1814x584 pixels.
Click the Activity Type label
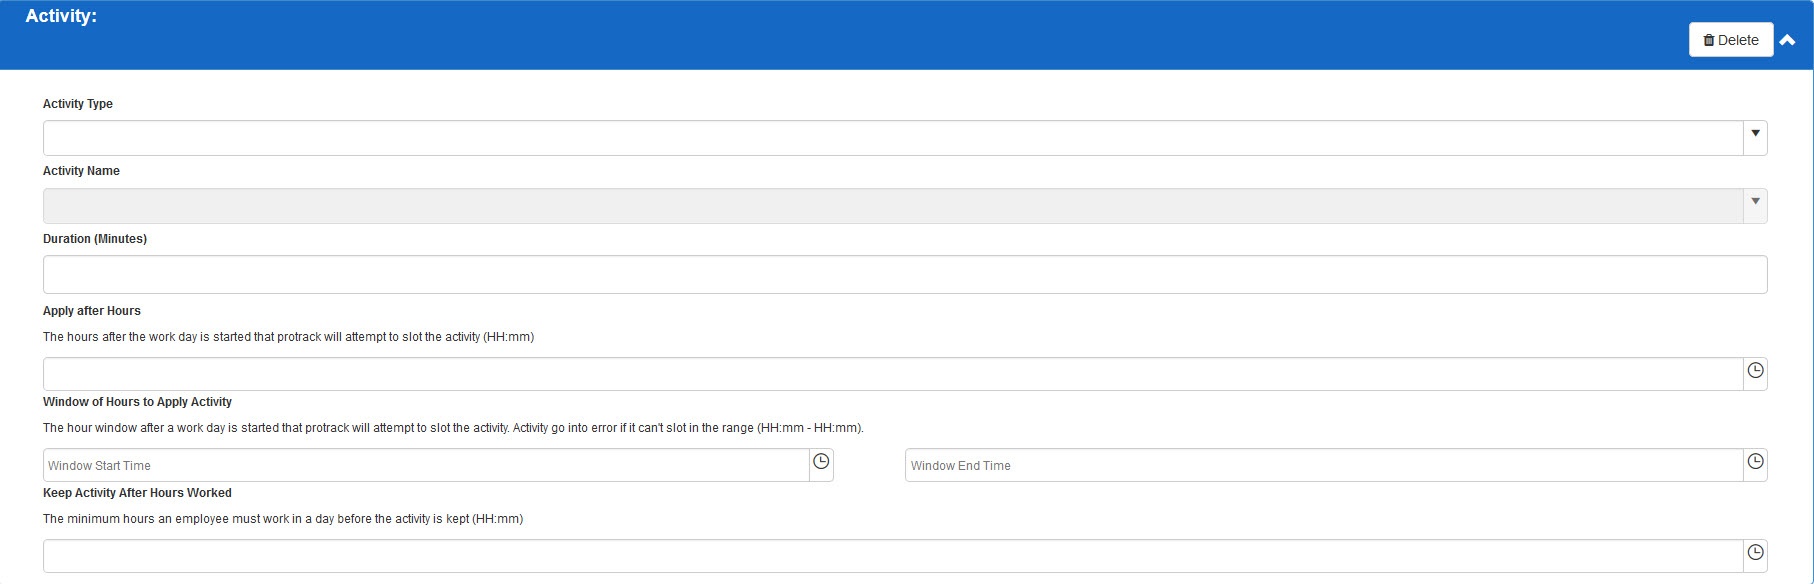78,104
